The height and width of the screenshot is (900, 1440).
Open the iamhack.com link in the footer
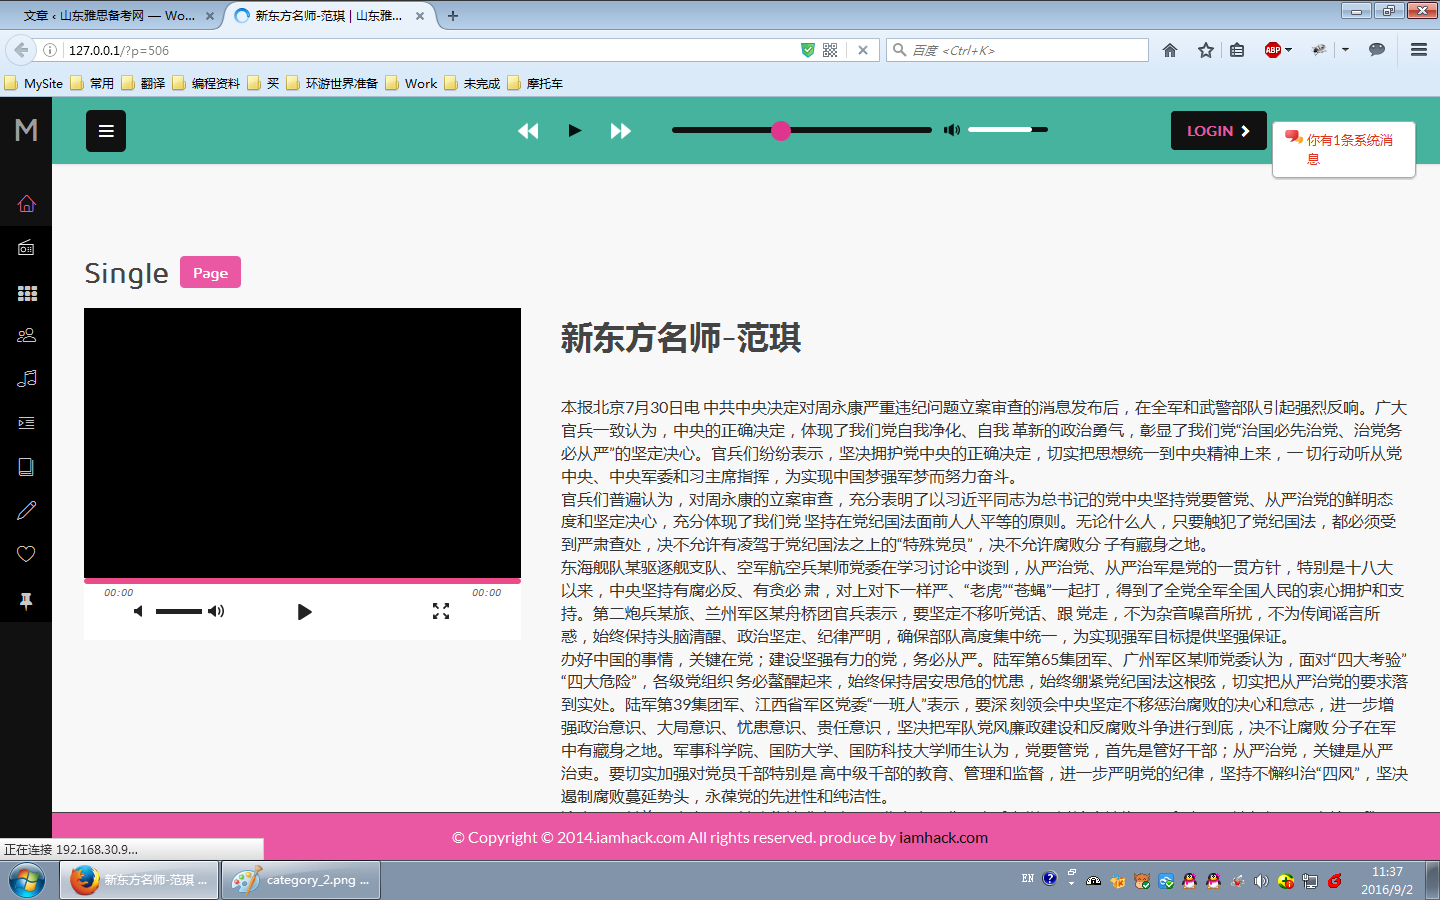pyautogui.click(x=943, y=838)
